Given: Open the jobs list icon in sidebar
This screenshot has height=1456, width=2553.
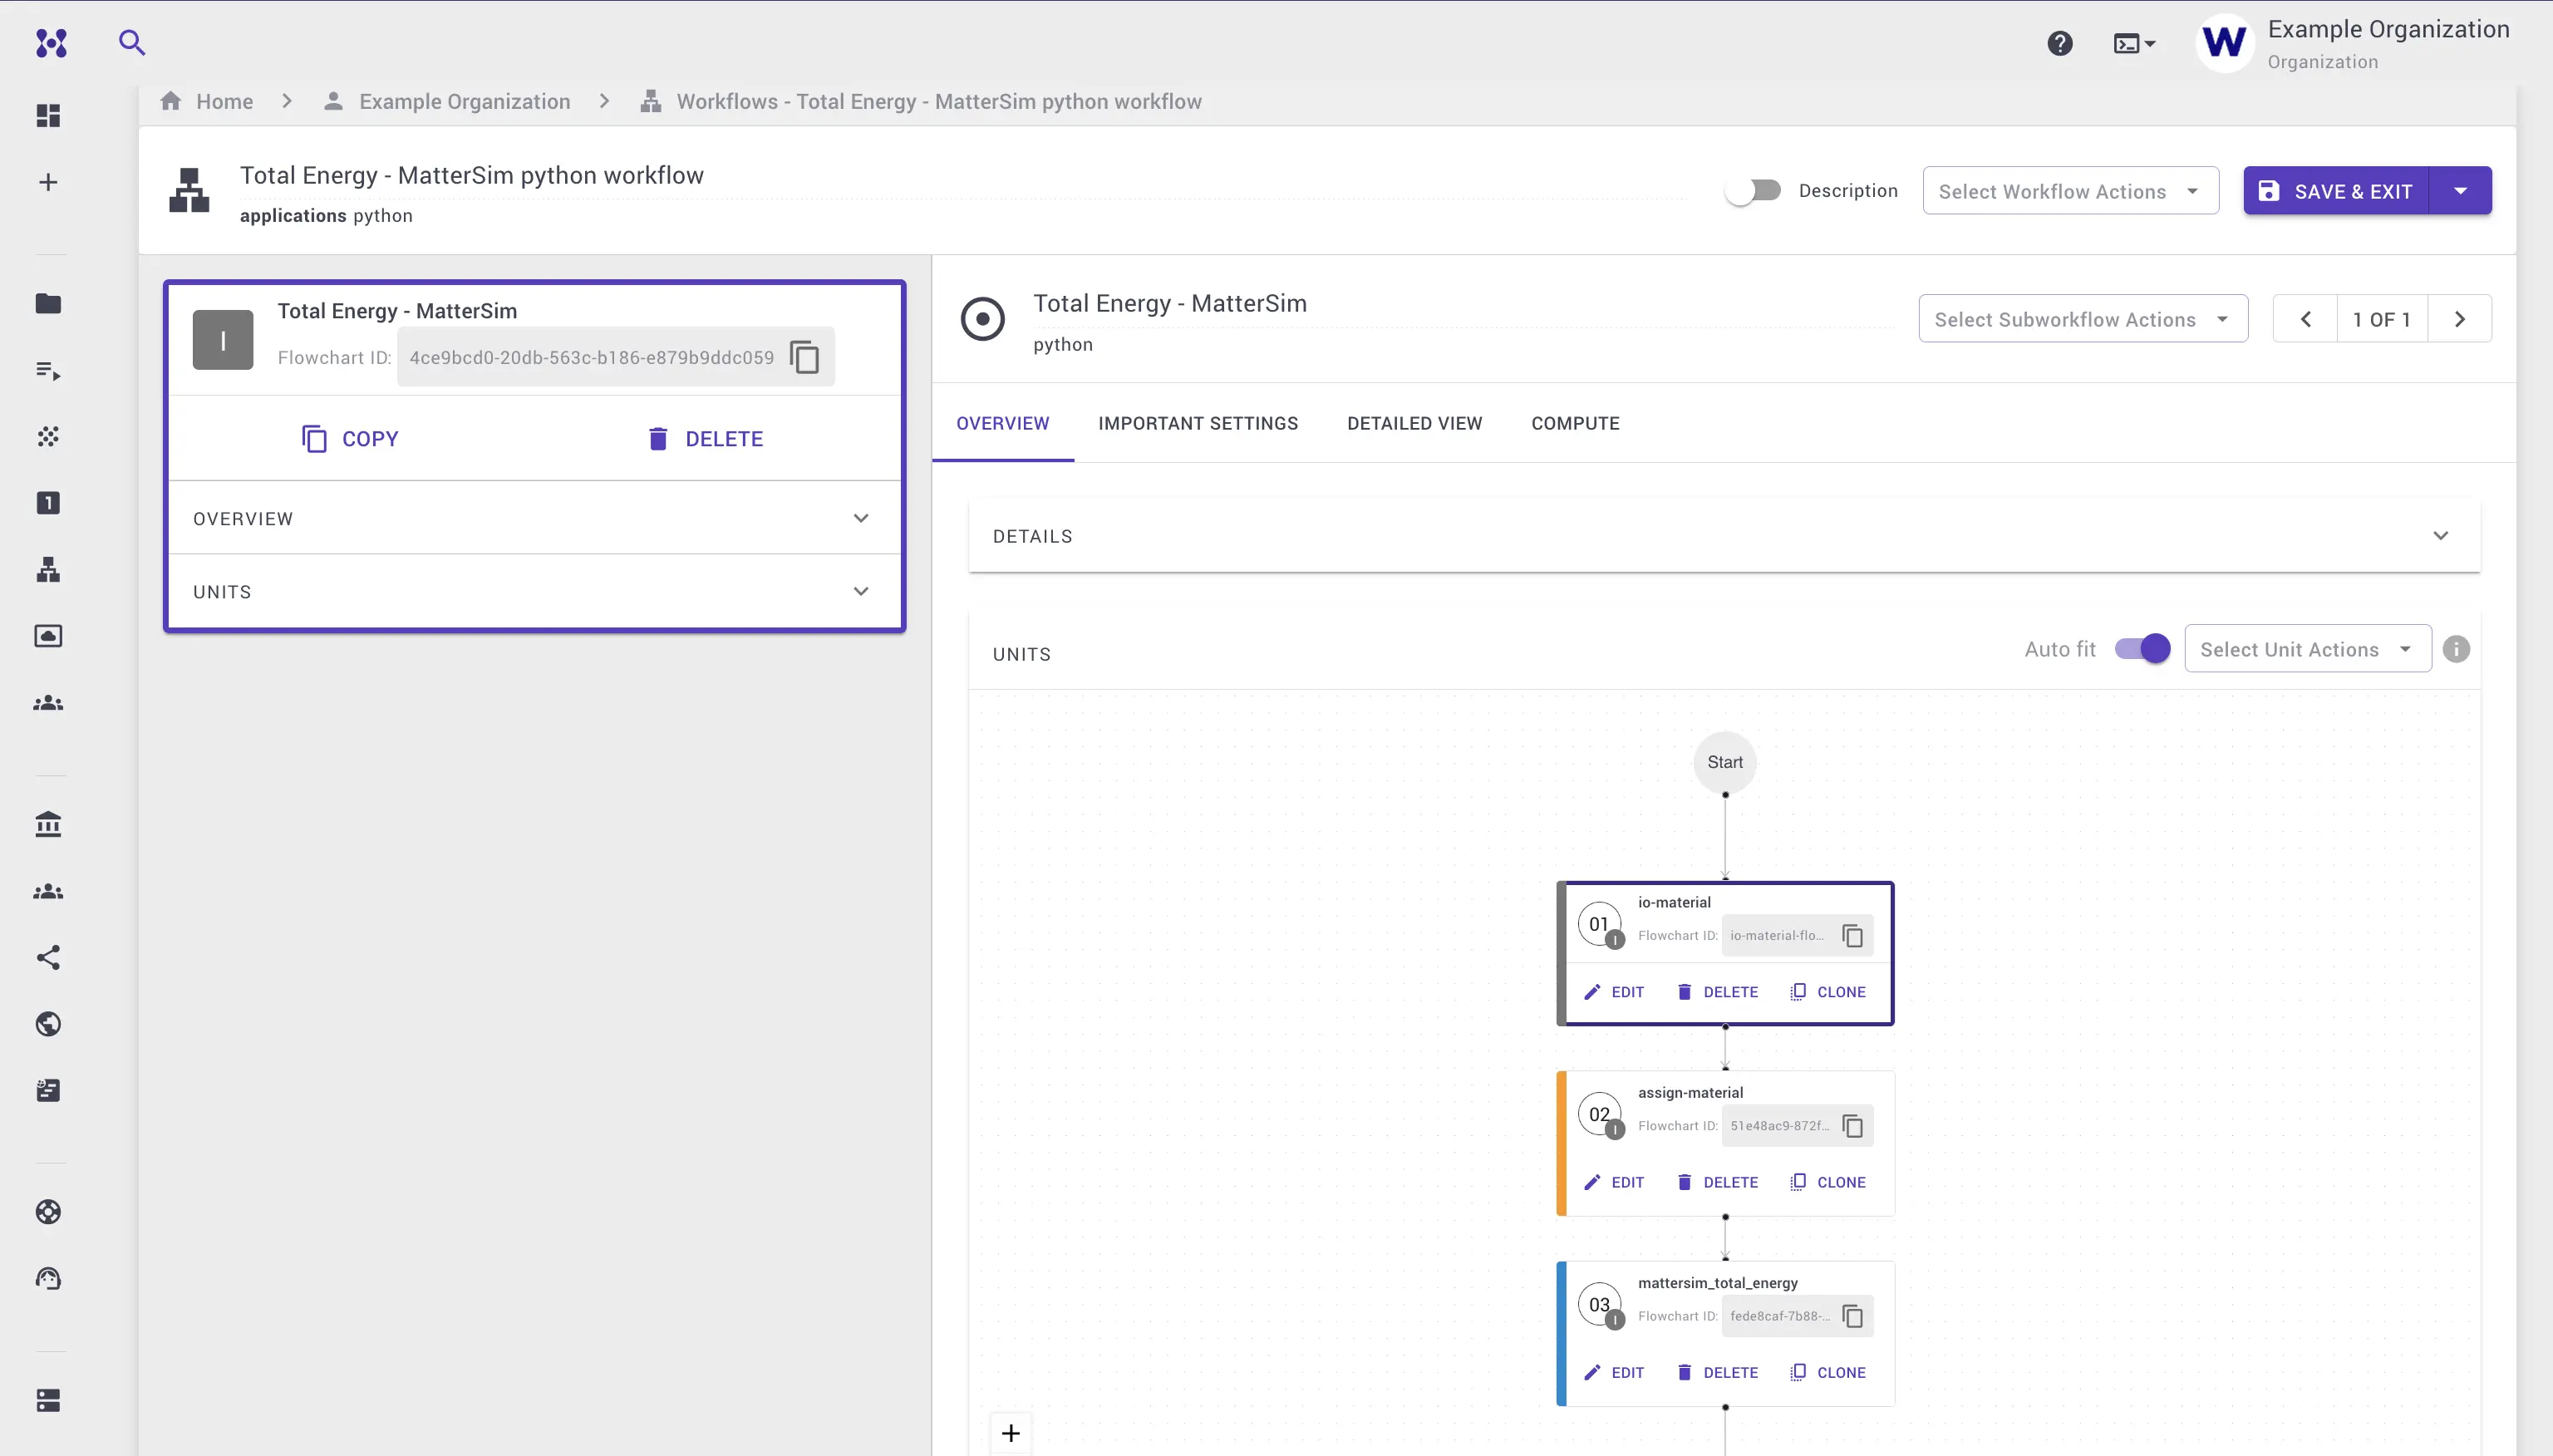Looking at the screenshot, I should point(48,371).
